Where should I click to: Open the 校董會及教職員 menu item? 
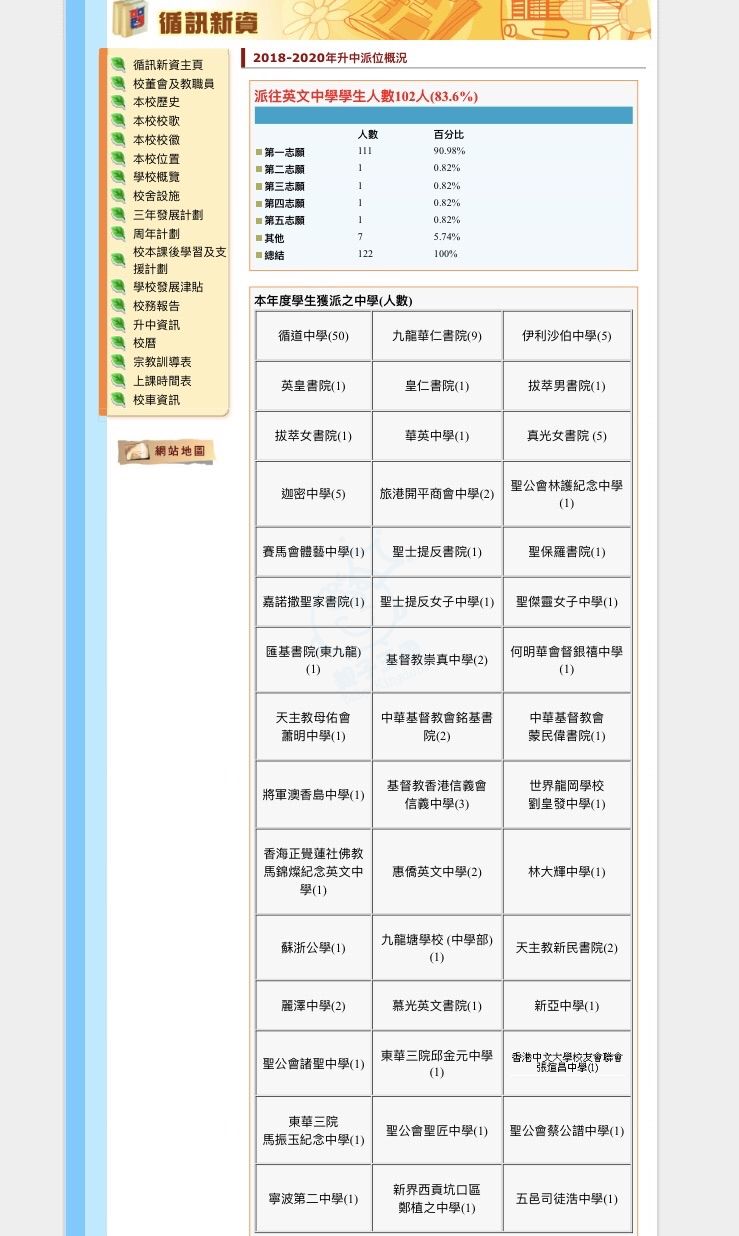[x=173, y=84]
